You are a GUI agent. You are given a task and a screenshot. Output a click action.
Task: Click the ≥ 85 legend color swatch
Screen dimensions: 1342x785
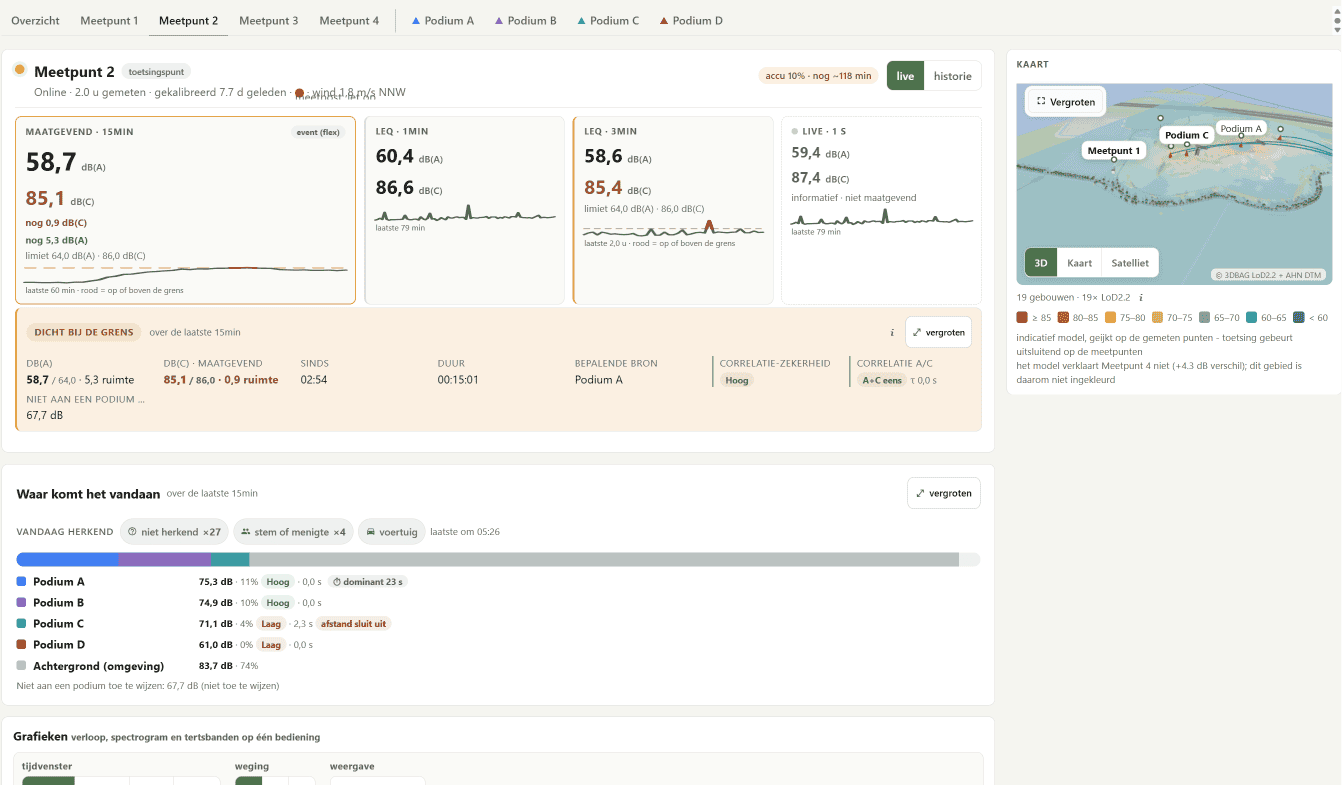pyautogui.click(x=1022, y=318)
